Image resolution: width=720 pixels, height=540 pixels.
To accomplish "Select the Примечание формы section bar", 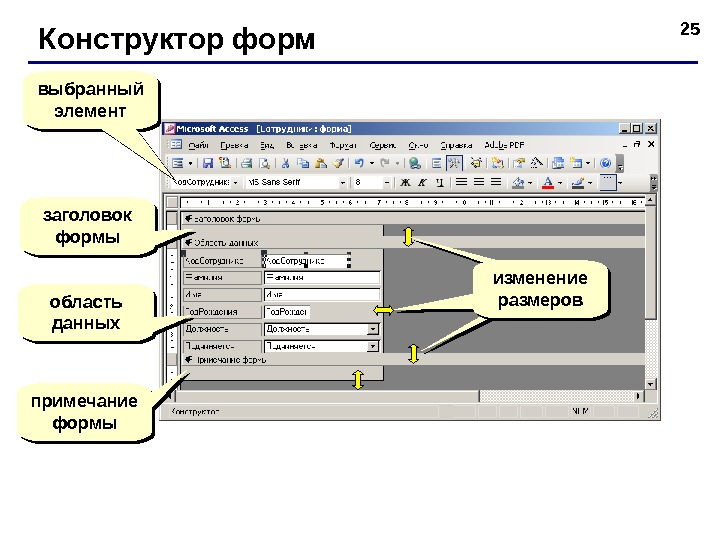I will 413,360.
